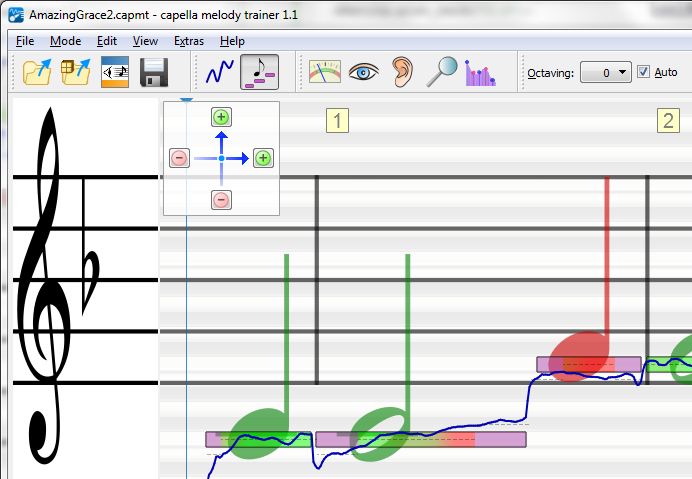
Task: Click the eye view icon
Action: click(x=363, y=72)
